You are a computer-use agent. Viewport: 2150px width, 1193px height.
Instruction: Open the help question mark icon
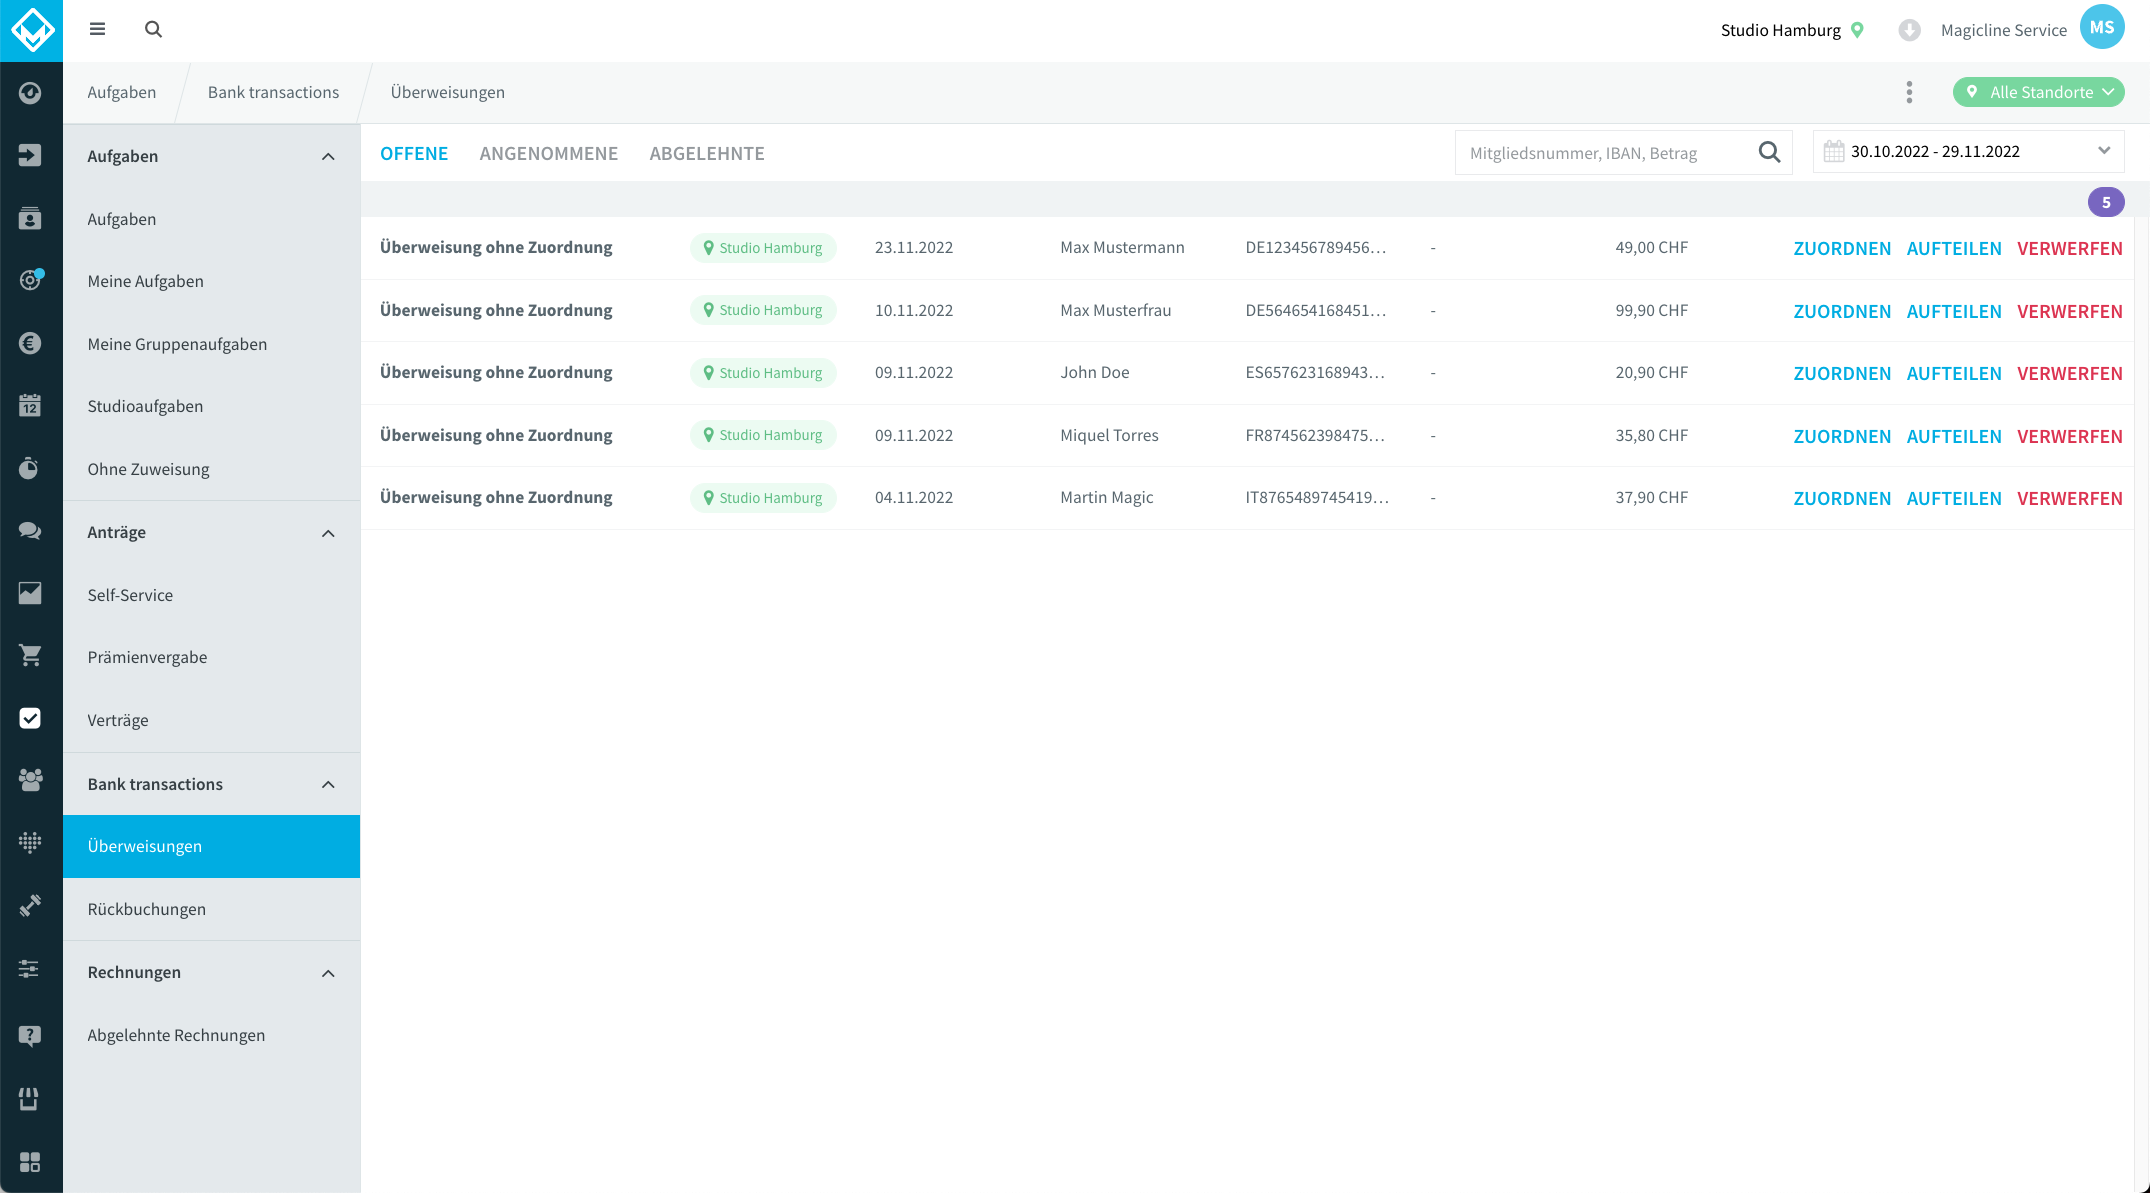(30, 1036)
